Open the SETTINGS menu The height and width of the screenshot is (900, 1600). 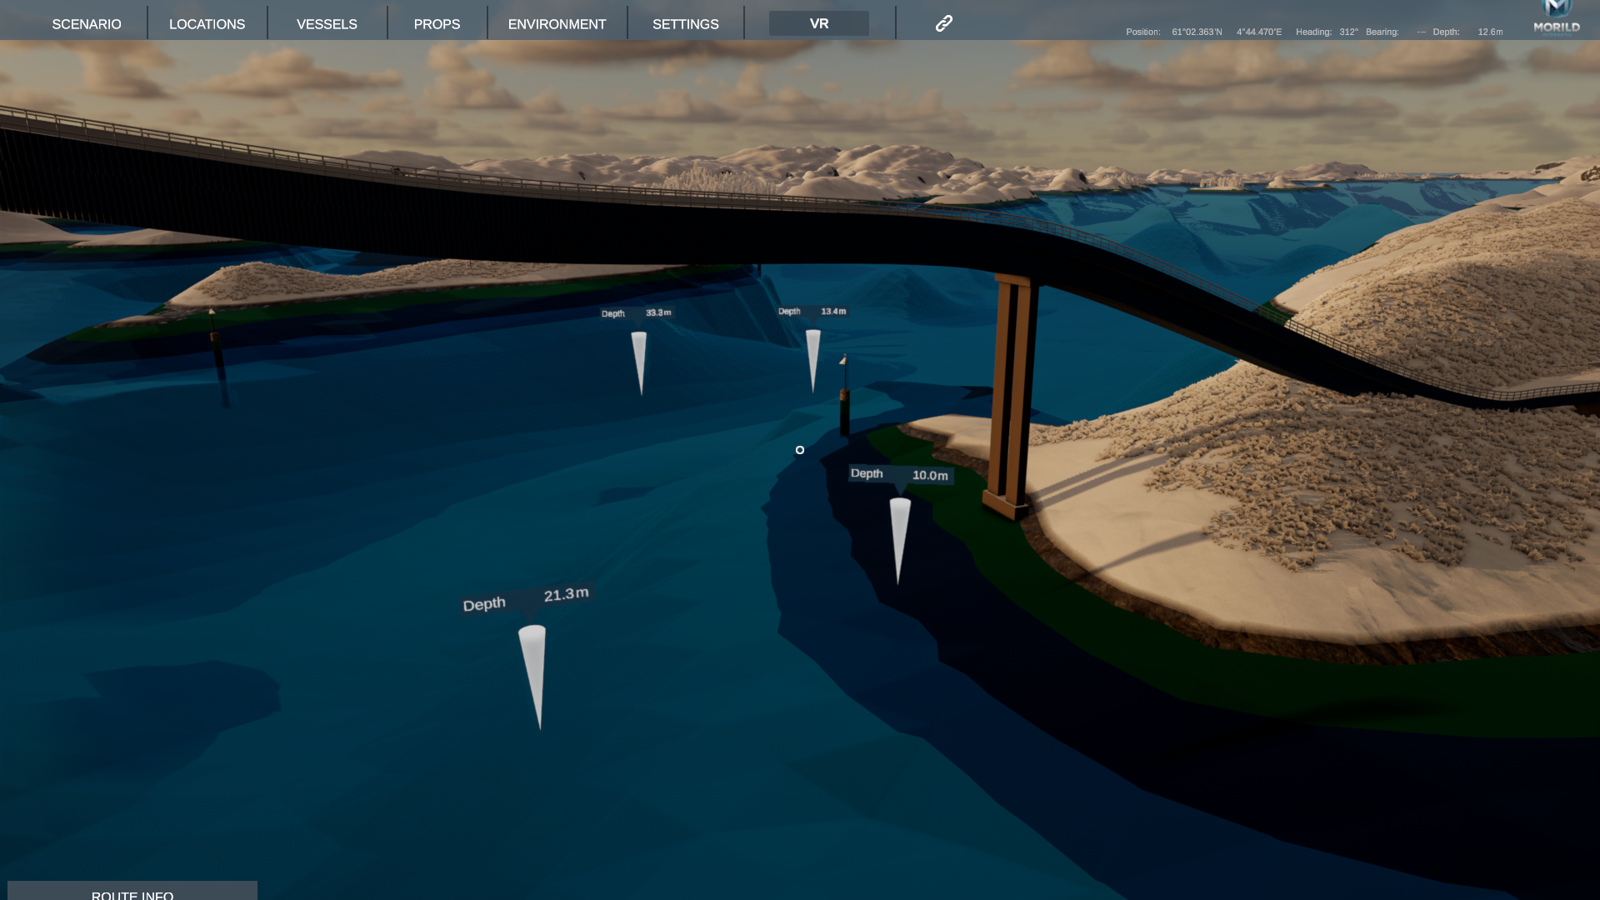(x=686, y=24)
